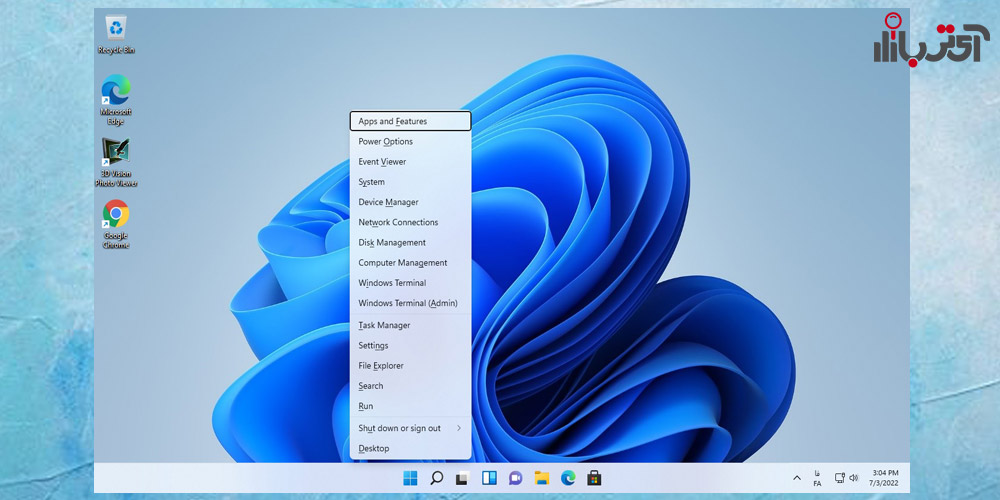
Task: Click System in the context menu
Action: tap(411, 182)
